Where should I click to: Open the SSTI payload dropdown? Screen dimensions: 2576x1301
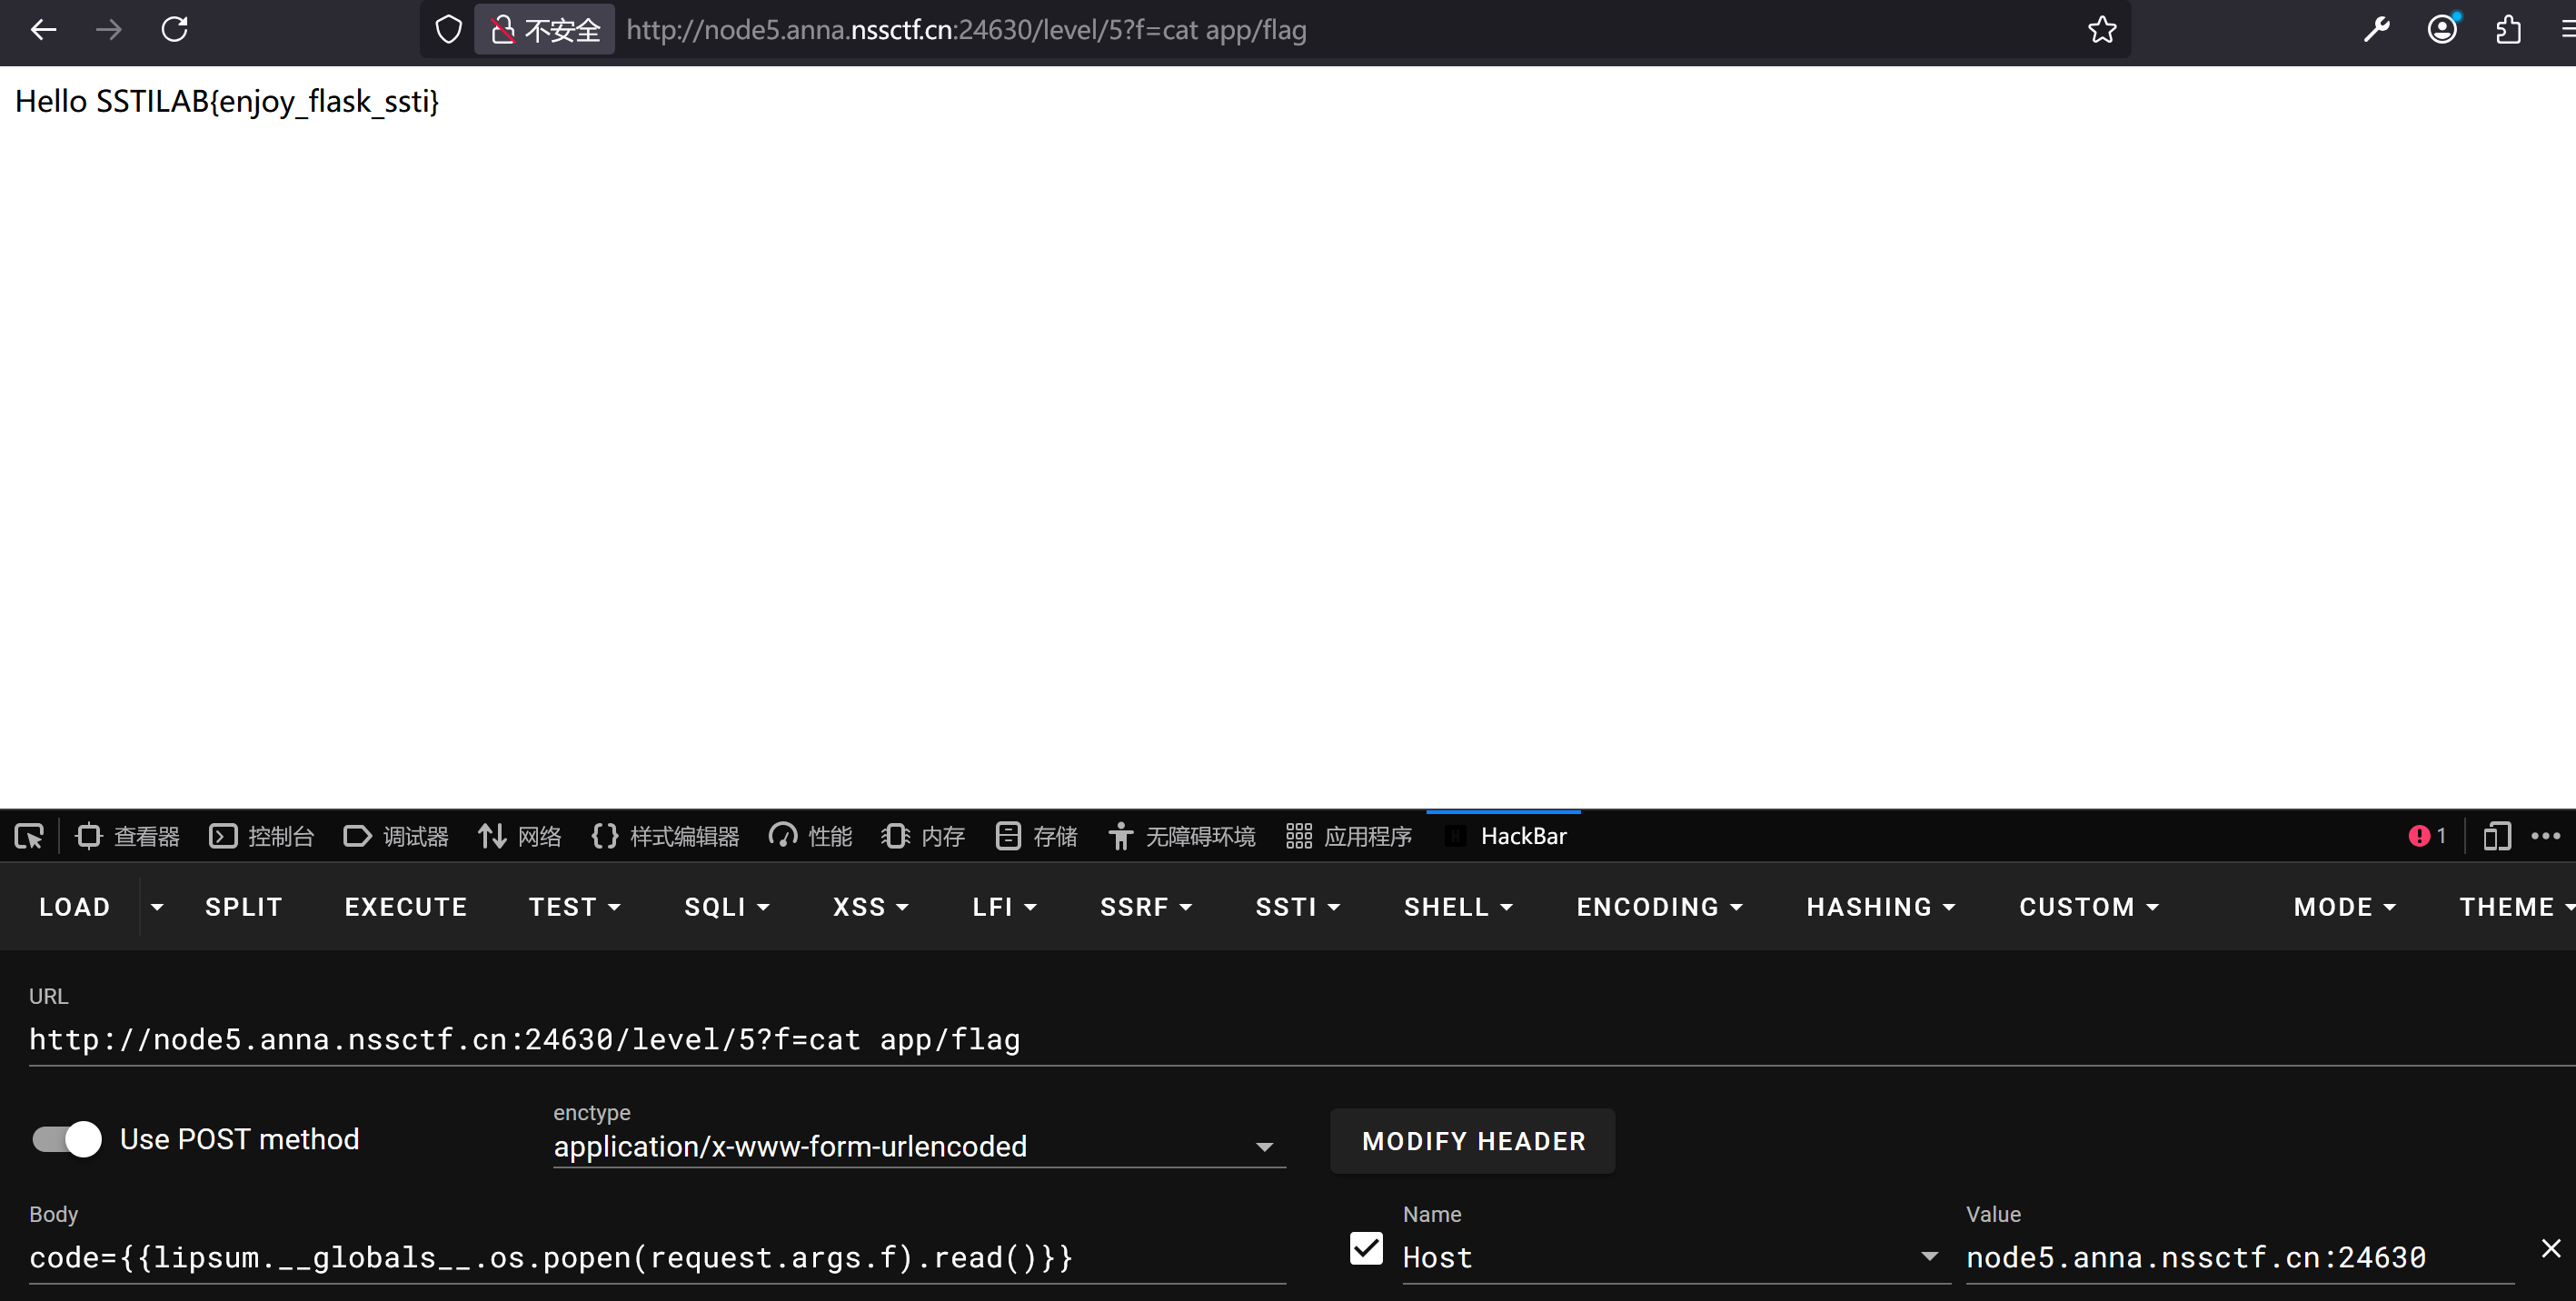pyautogui.click(x=1297, y=907)
